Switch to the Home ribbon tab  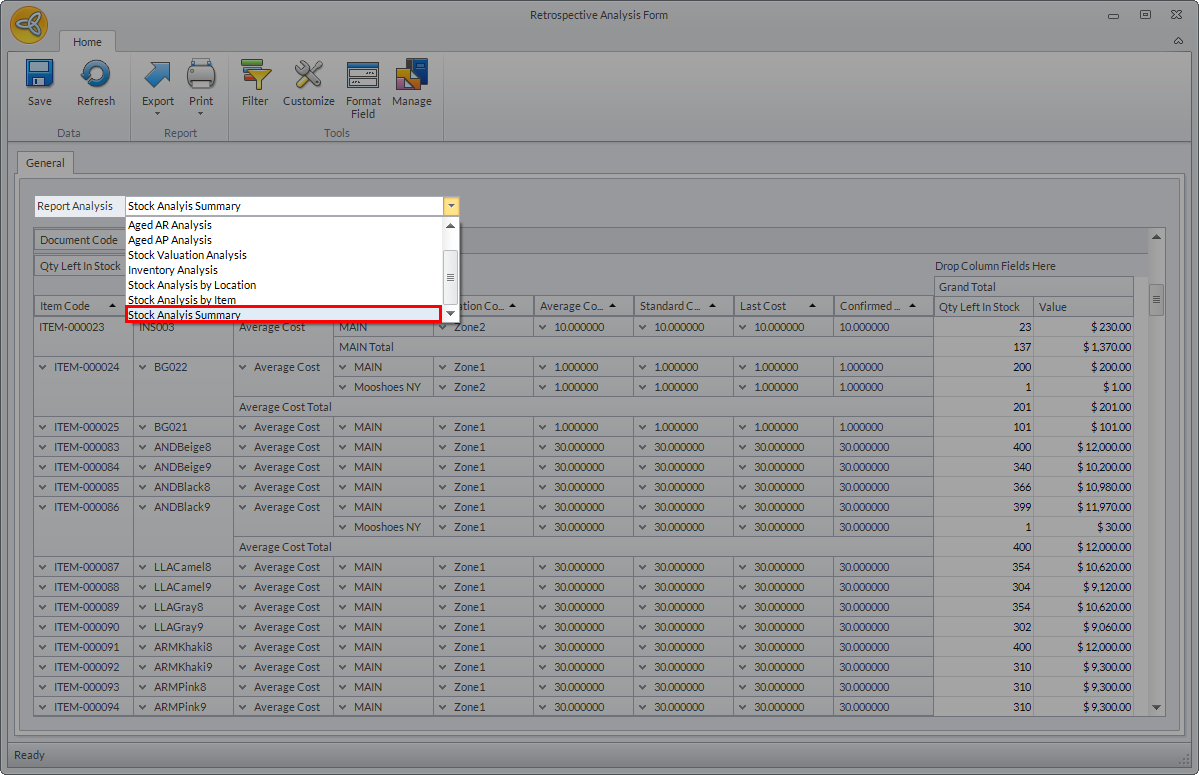coord(87,42)
